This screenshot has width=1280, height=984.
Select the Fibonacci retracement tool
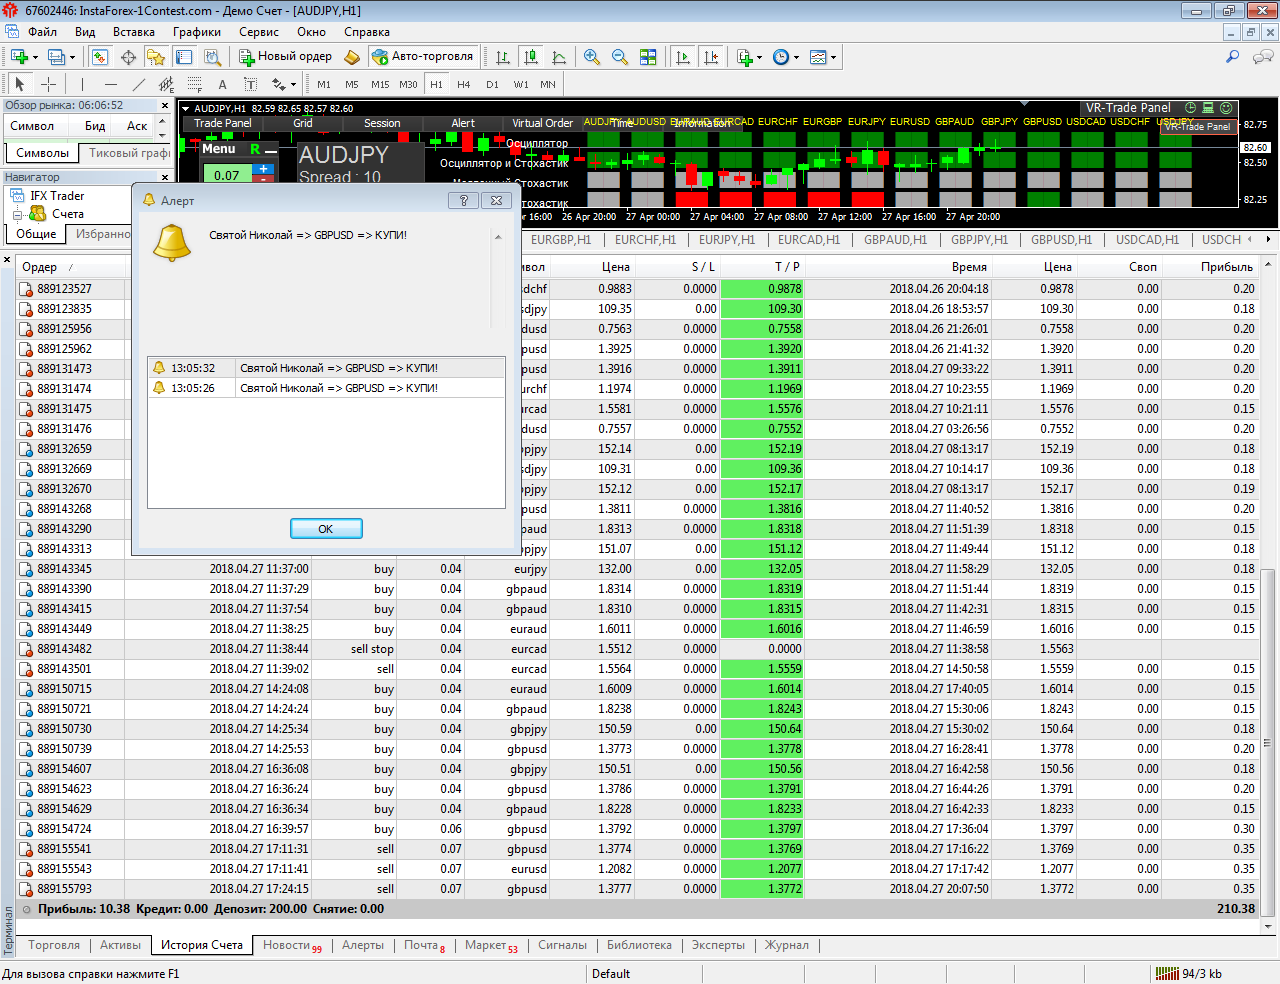[x=194, y=84]
